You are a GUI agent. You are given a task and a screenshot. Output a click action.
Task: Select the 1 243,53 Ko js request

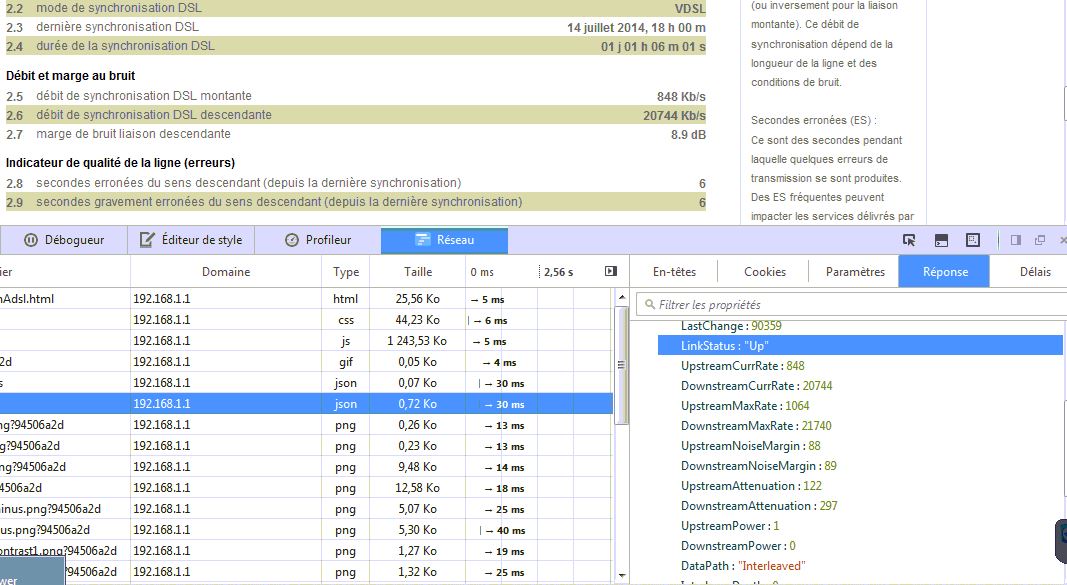click(x=300, y=341)
